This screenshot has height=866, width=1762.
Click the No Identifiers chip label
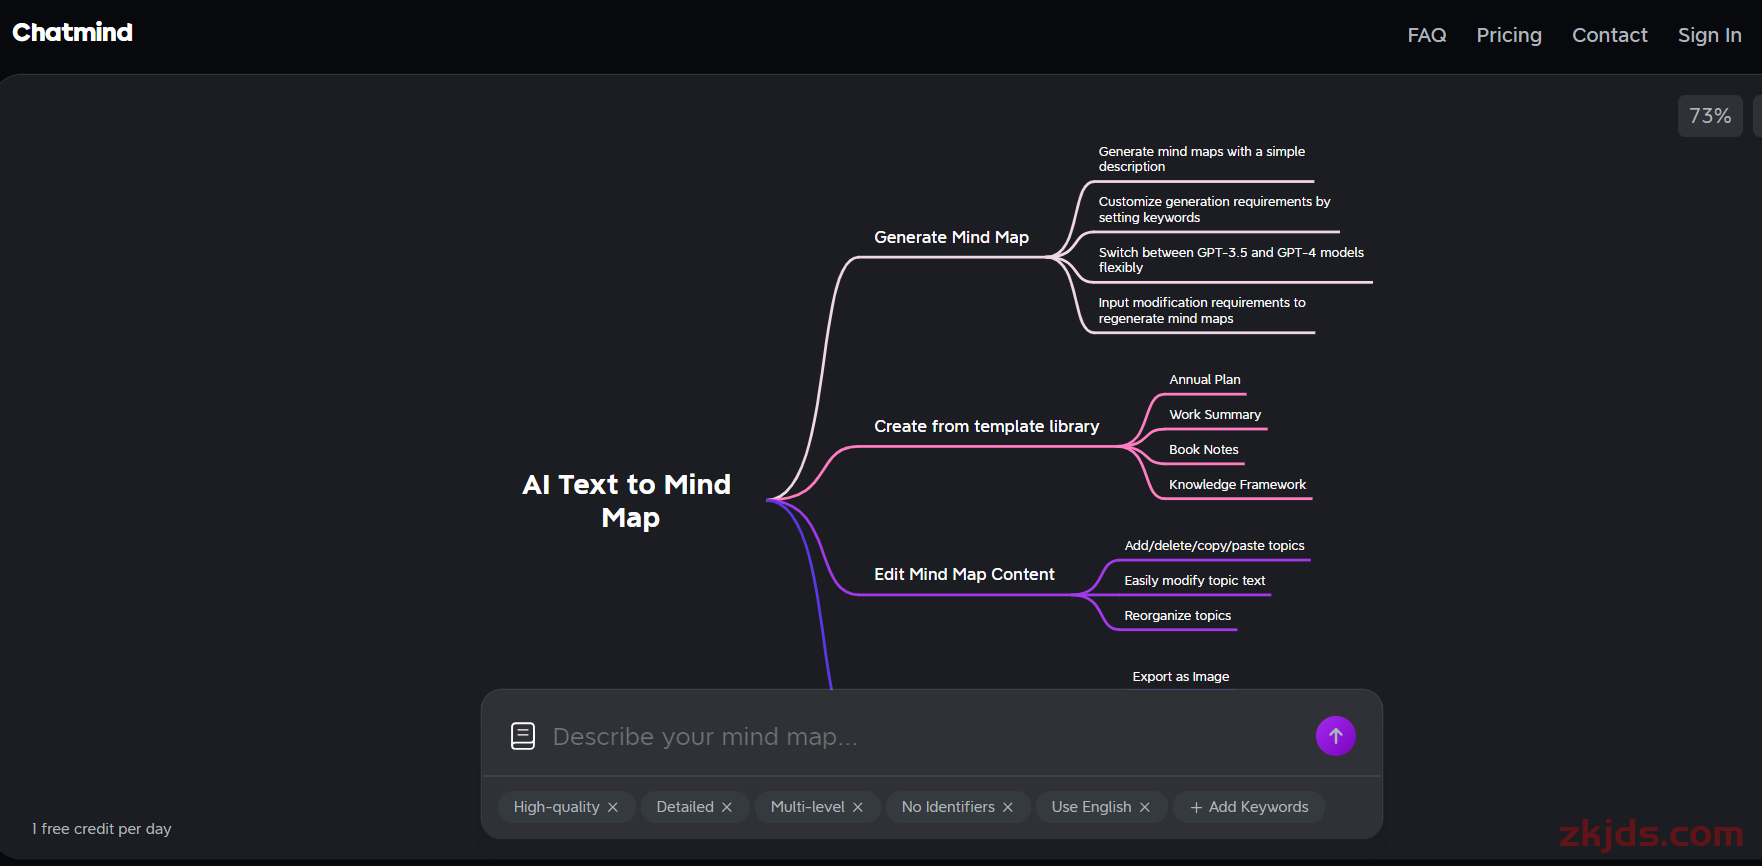pos(948,807)
